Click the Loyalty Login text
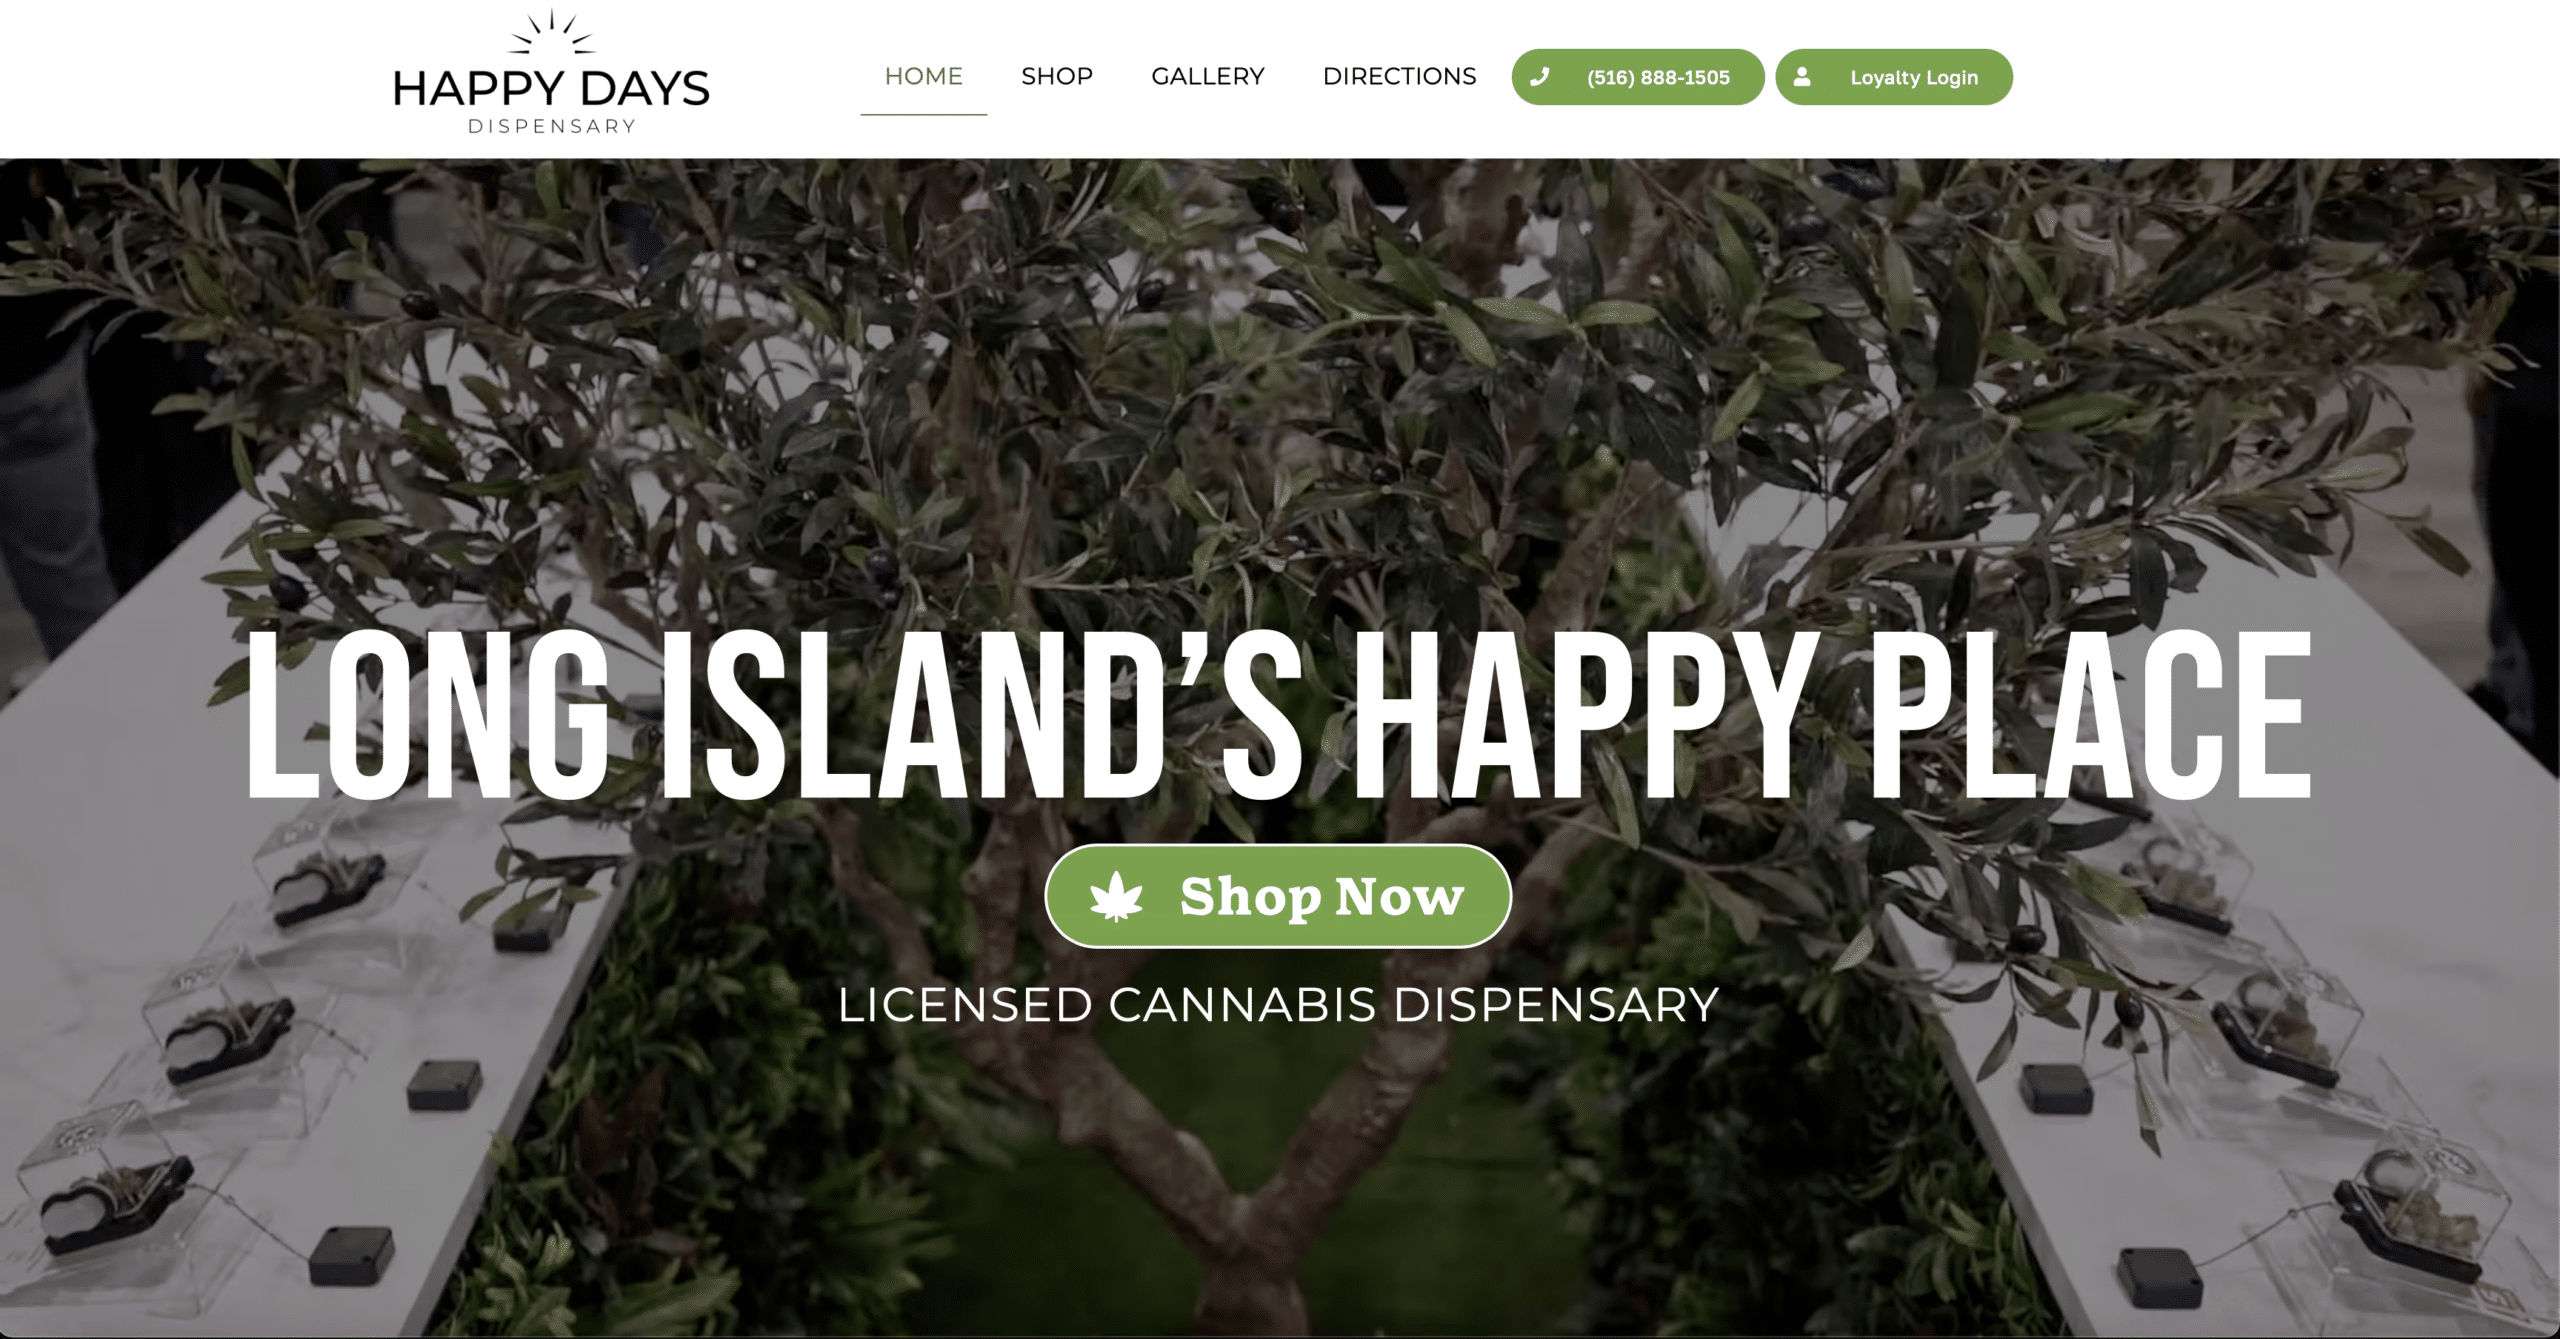Image resolution: width=2560 pixels, height=1339 pixels. coord(1914,78)
